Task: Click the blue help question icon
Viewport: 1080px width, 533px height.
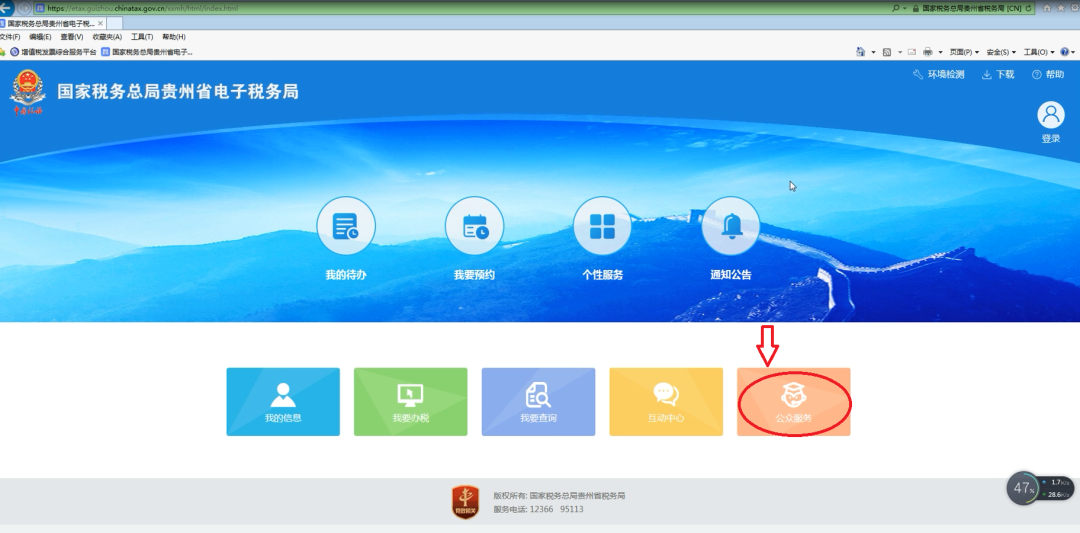Action: [x=1065, y=52]
